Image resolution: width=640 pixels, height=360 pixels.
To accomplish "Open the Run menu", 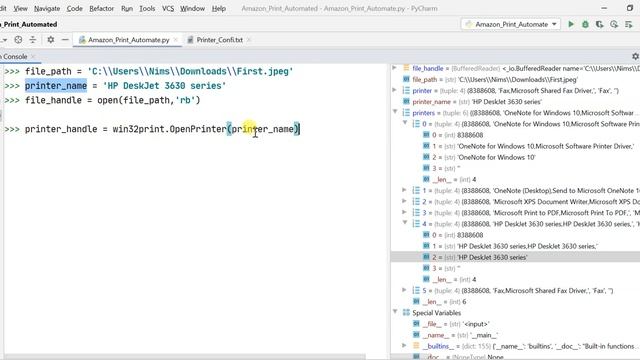I will coord(127,8).
